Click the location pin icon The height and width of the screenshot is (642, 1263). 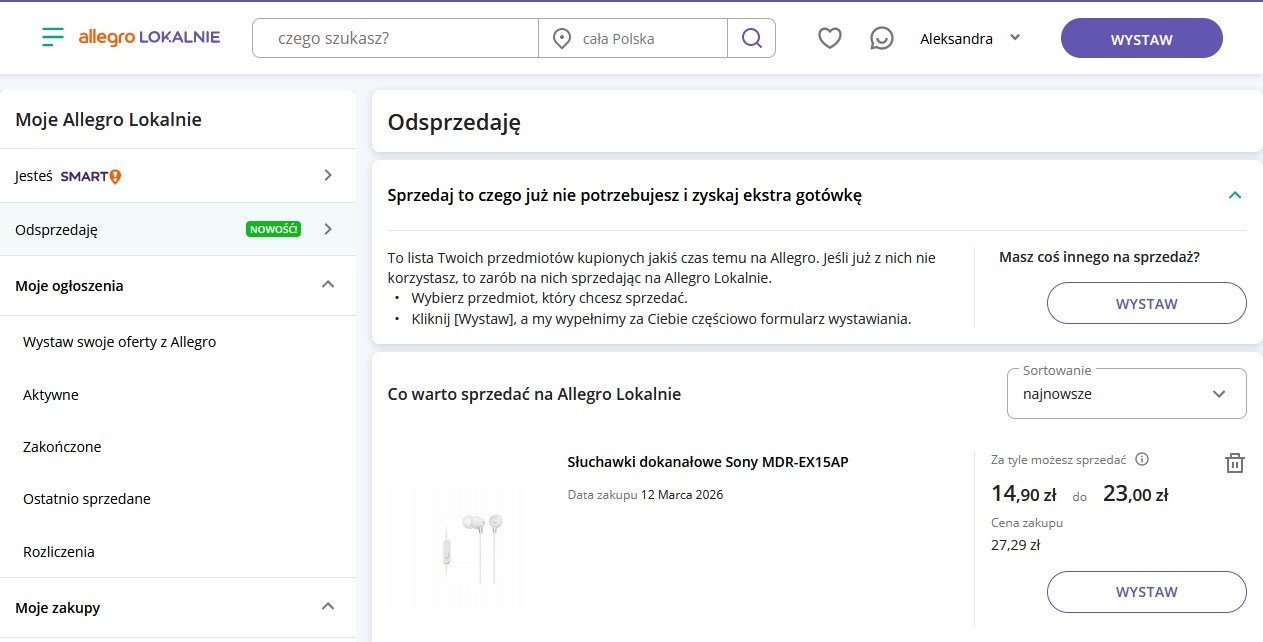(x=562, y=39)
